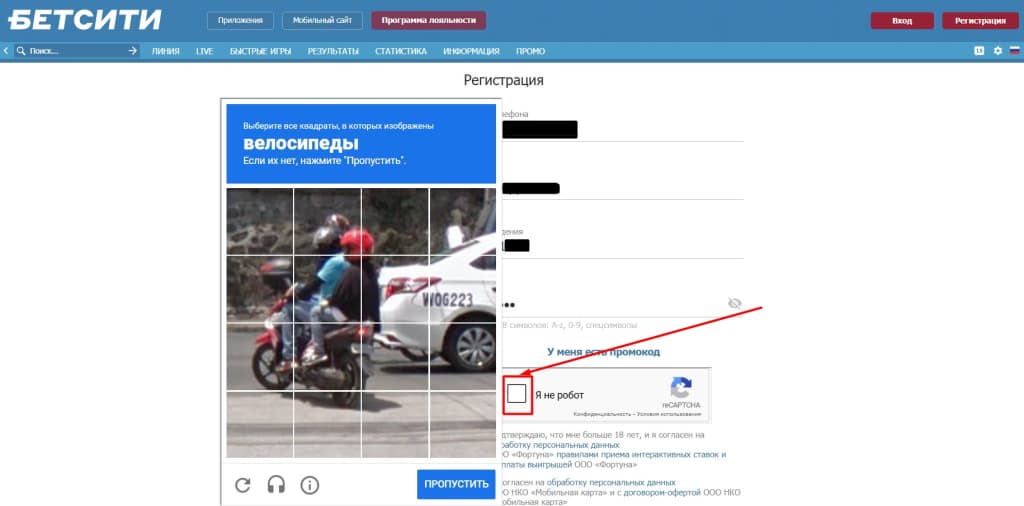Open odds format icon showing 1.5
Image resolution: width=1024 pixels, height=506 pixels.
[x=979, y=51]
